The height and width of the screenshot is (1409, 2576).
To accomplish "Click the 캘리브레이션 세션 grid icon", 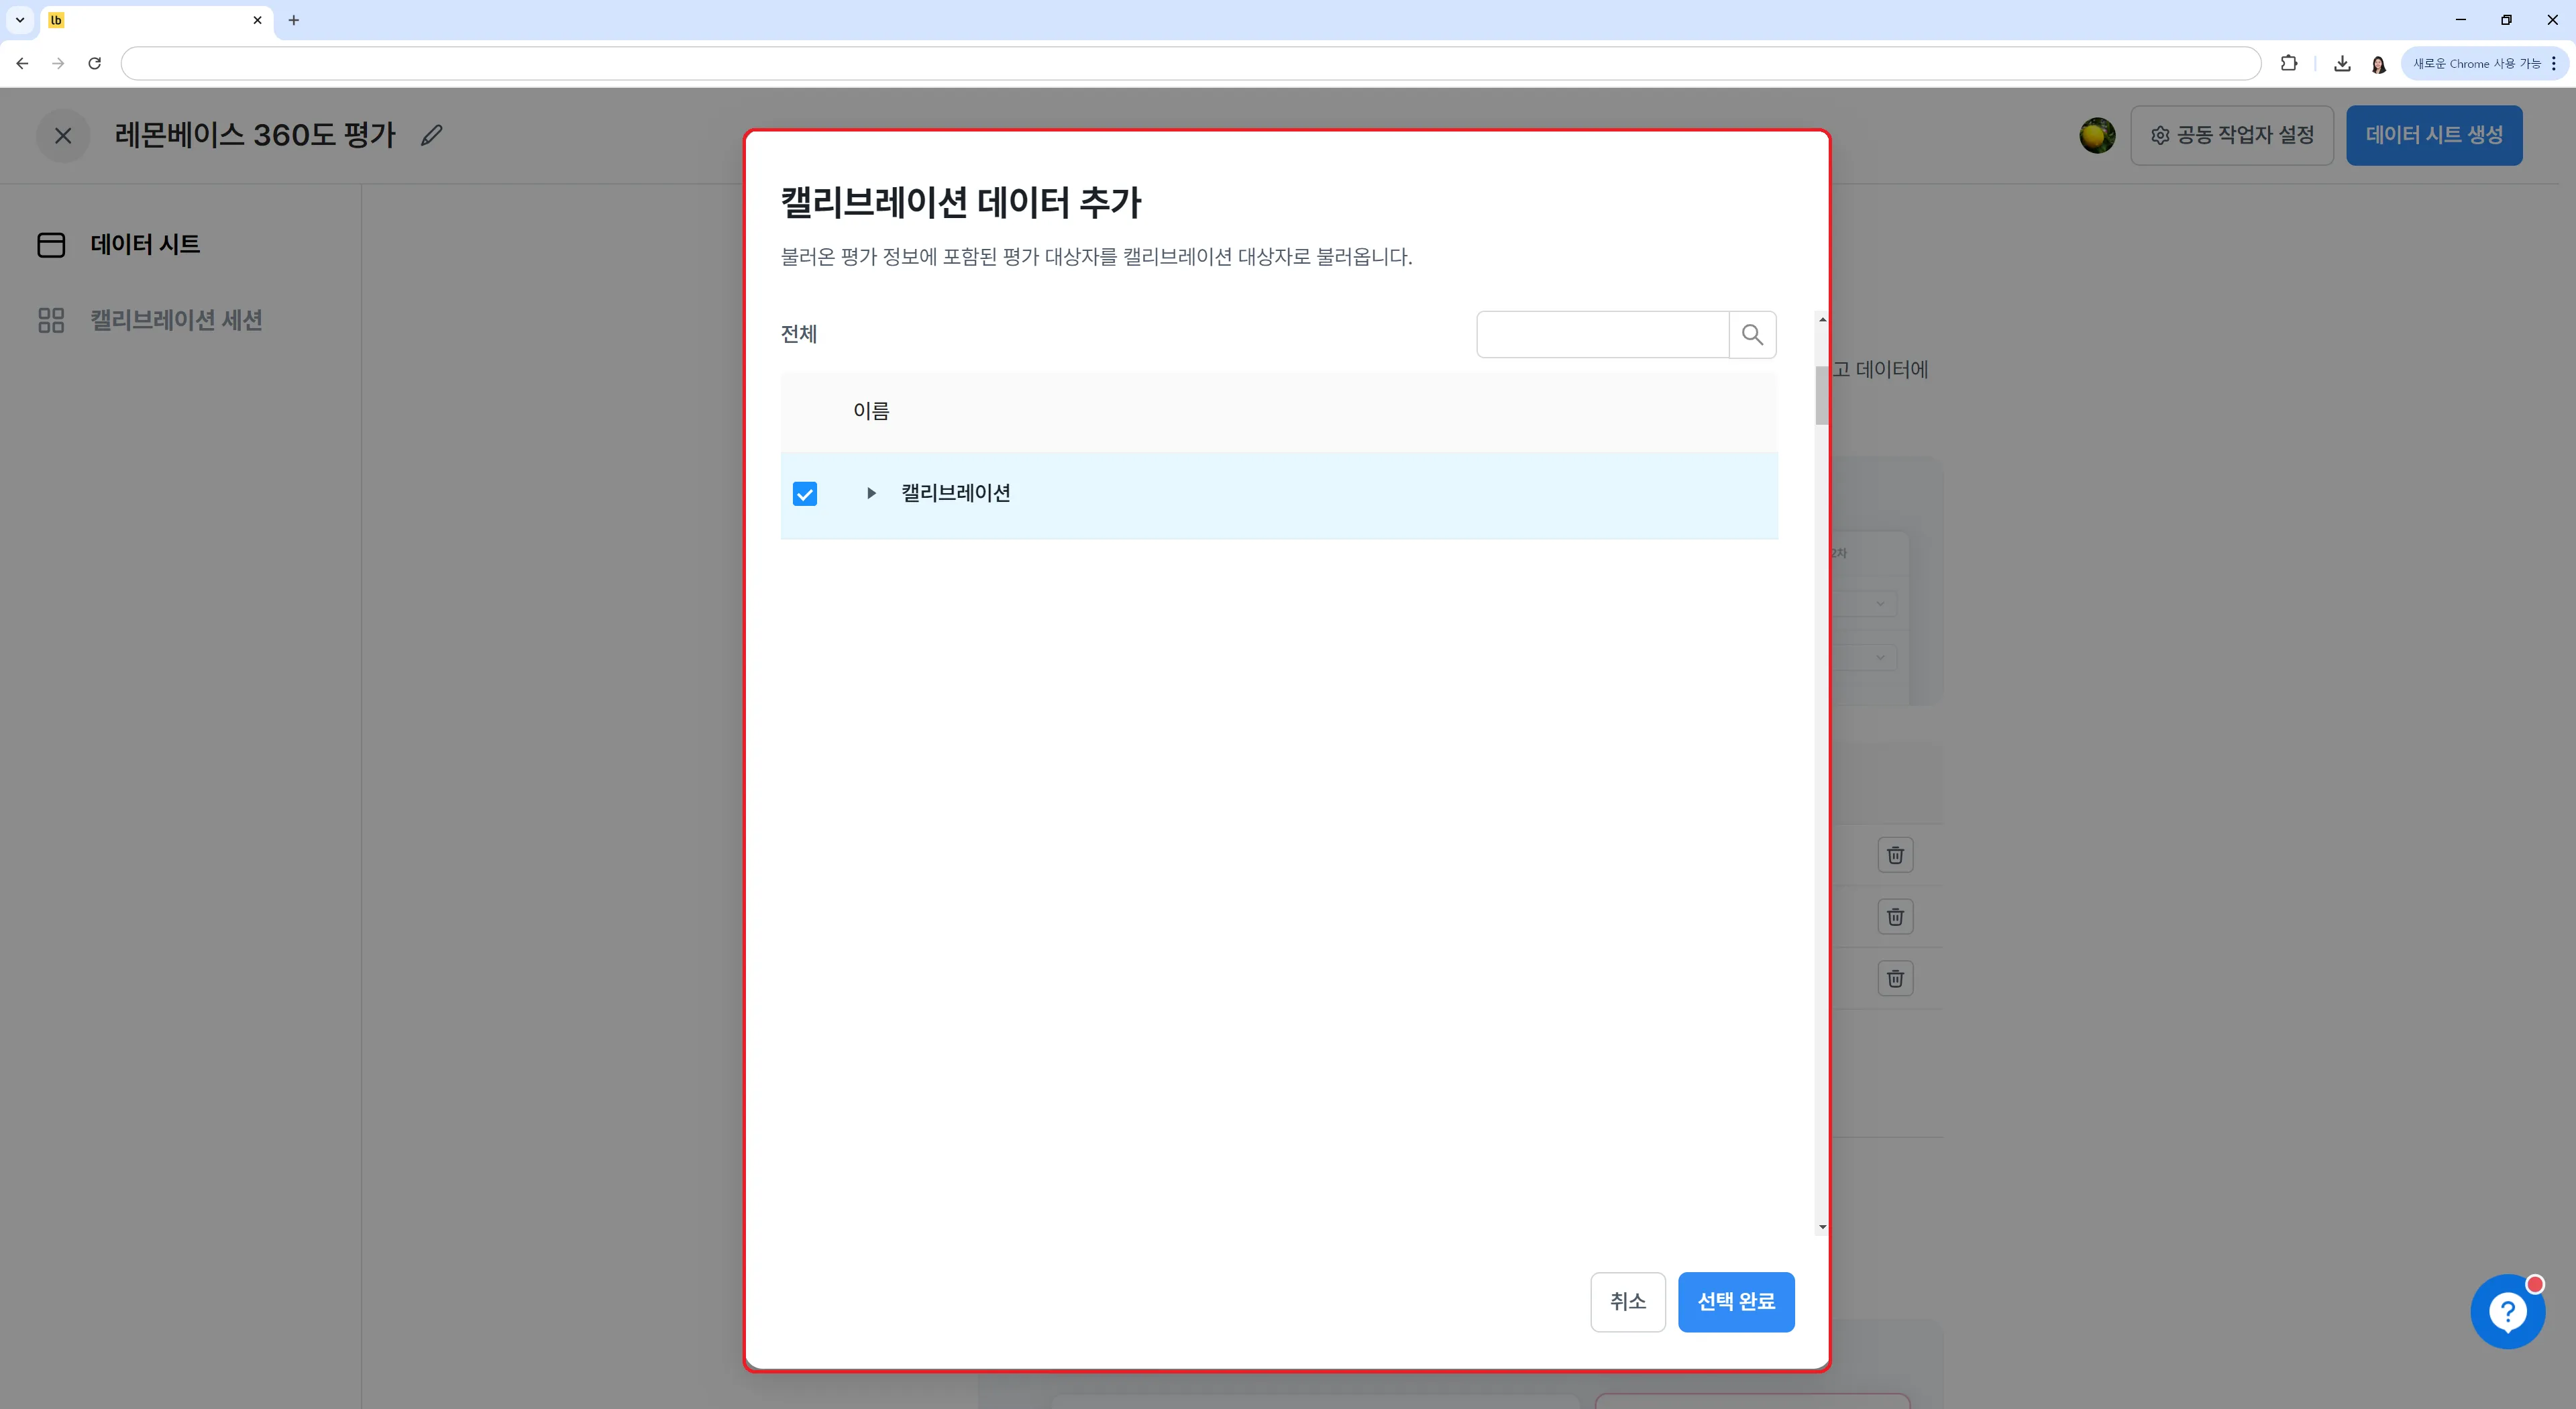I will click(51, 320).
